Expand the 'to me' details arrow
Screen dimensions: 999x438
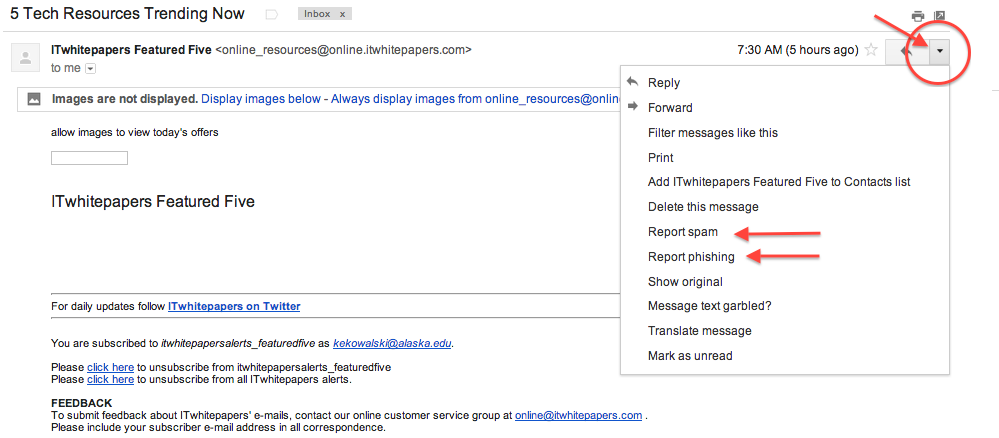click(90, 68)
